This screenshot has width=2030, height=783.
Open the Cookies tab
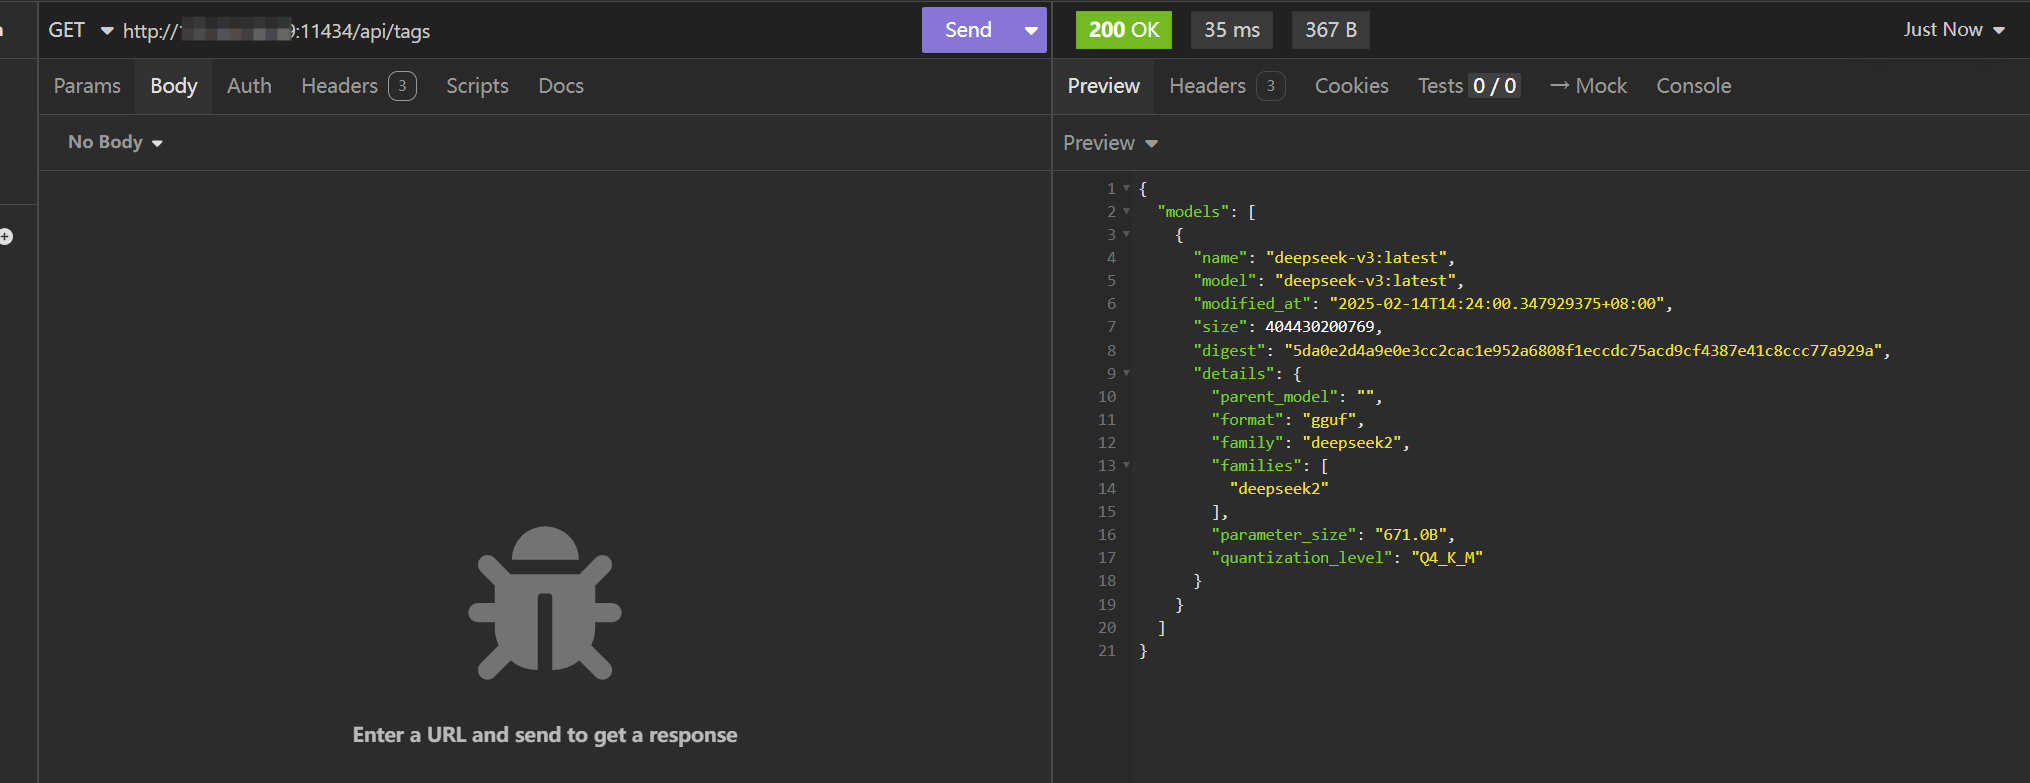click(1351, 86)
